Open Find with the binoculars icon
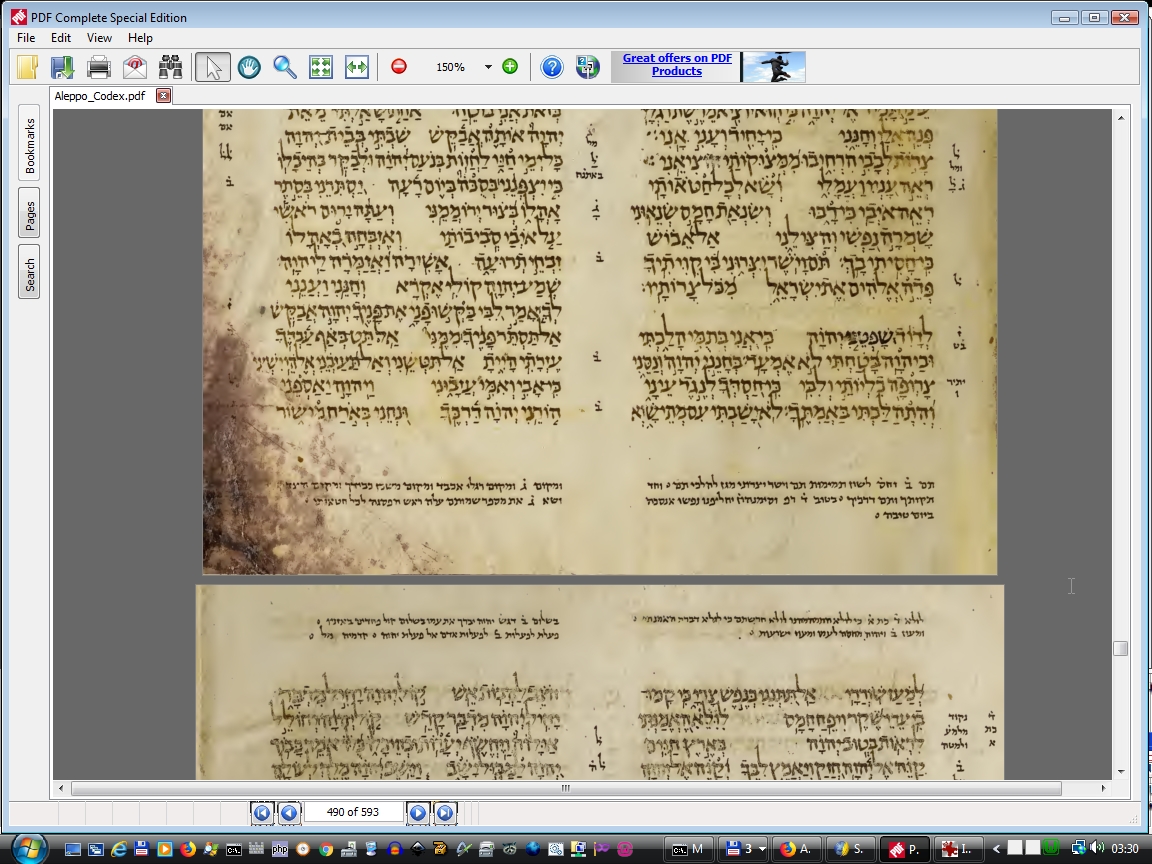Viewport: 1152px width, 864px height. pos(170,67)
